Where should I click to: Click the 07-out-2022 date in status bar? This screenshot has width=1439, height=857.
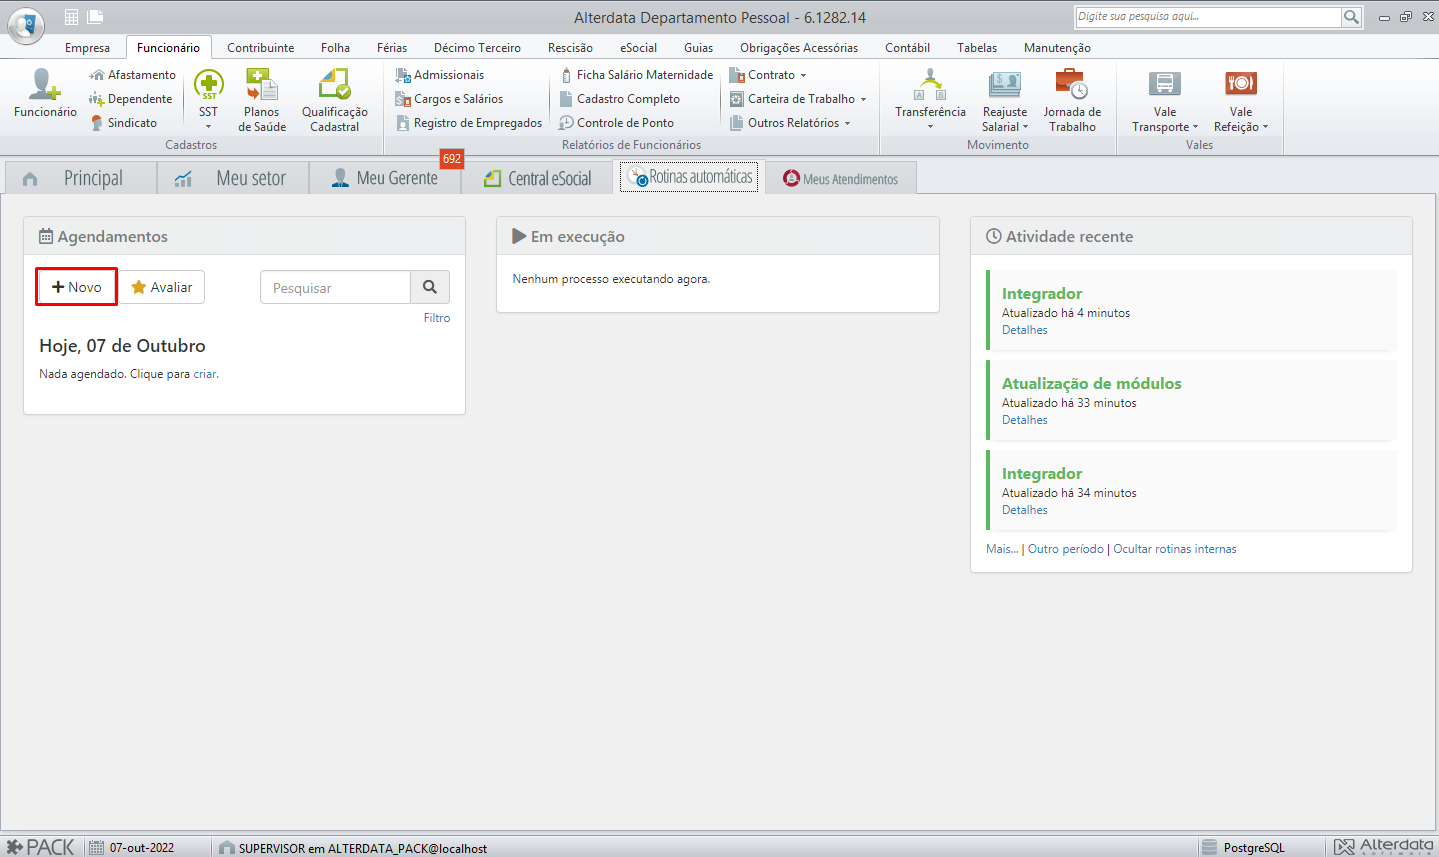coord(142,848)
